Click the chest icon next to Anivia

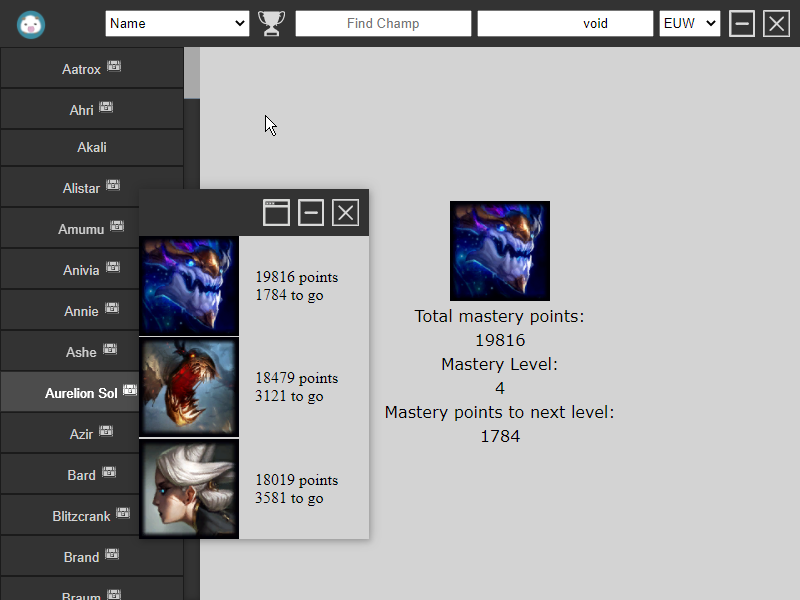coord(113,267)
